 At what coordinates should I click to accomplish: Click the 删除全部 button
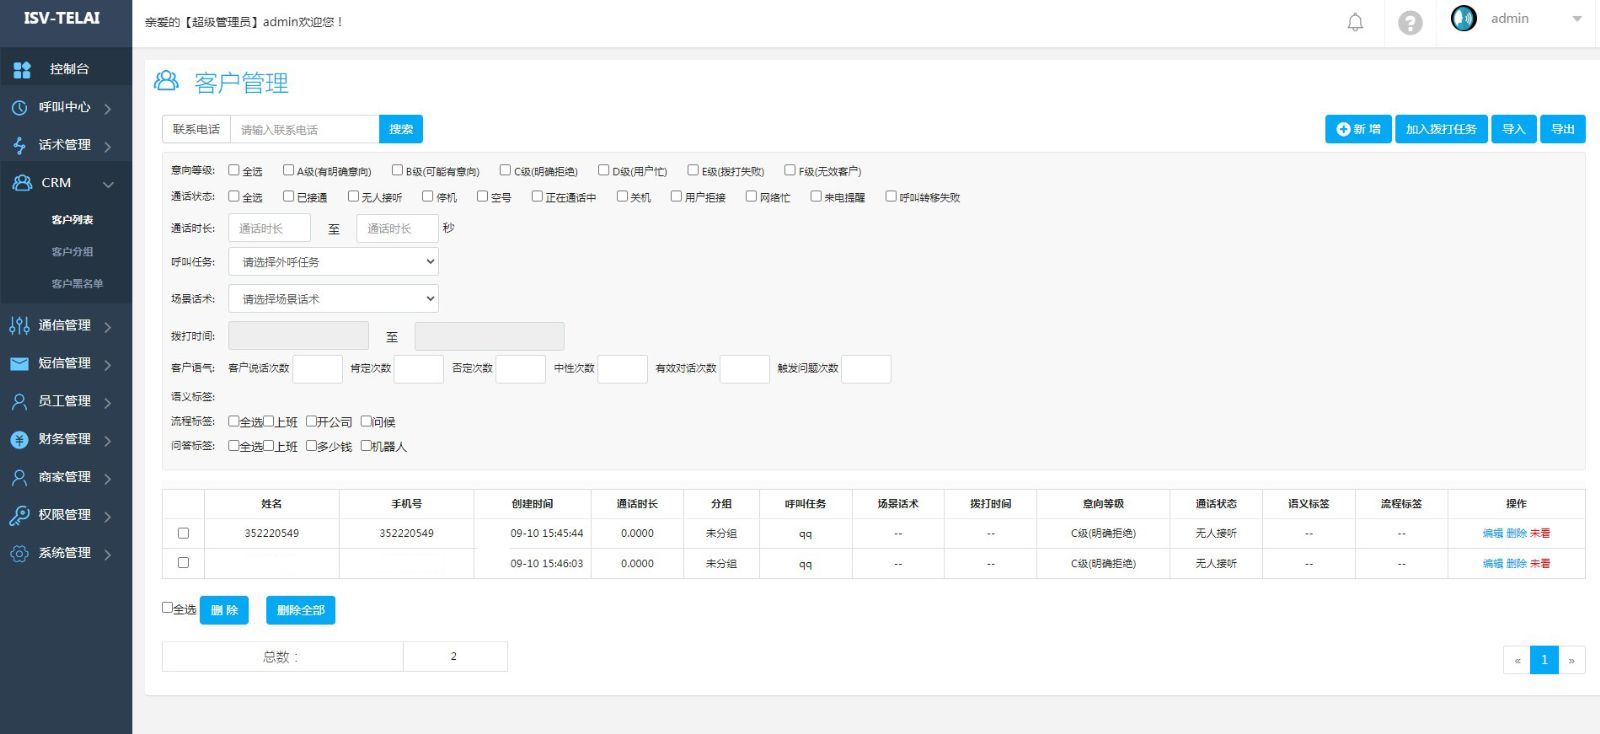[x=300, y=610]
